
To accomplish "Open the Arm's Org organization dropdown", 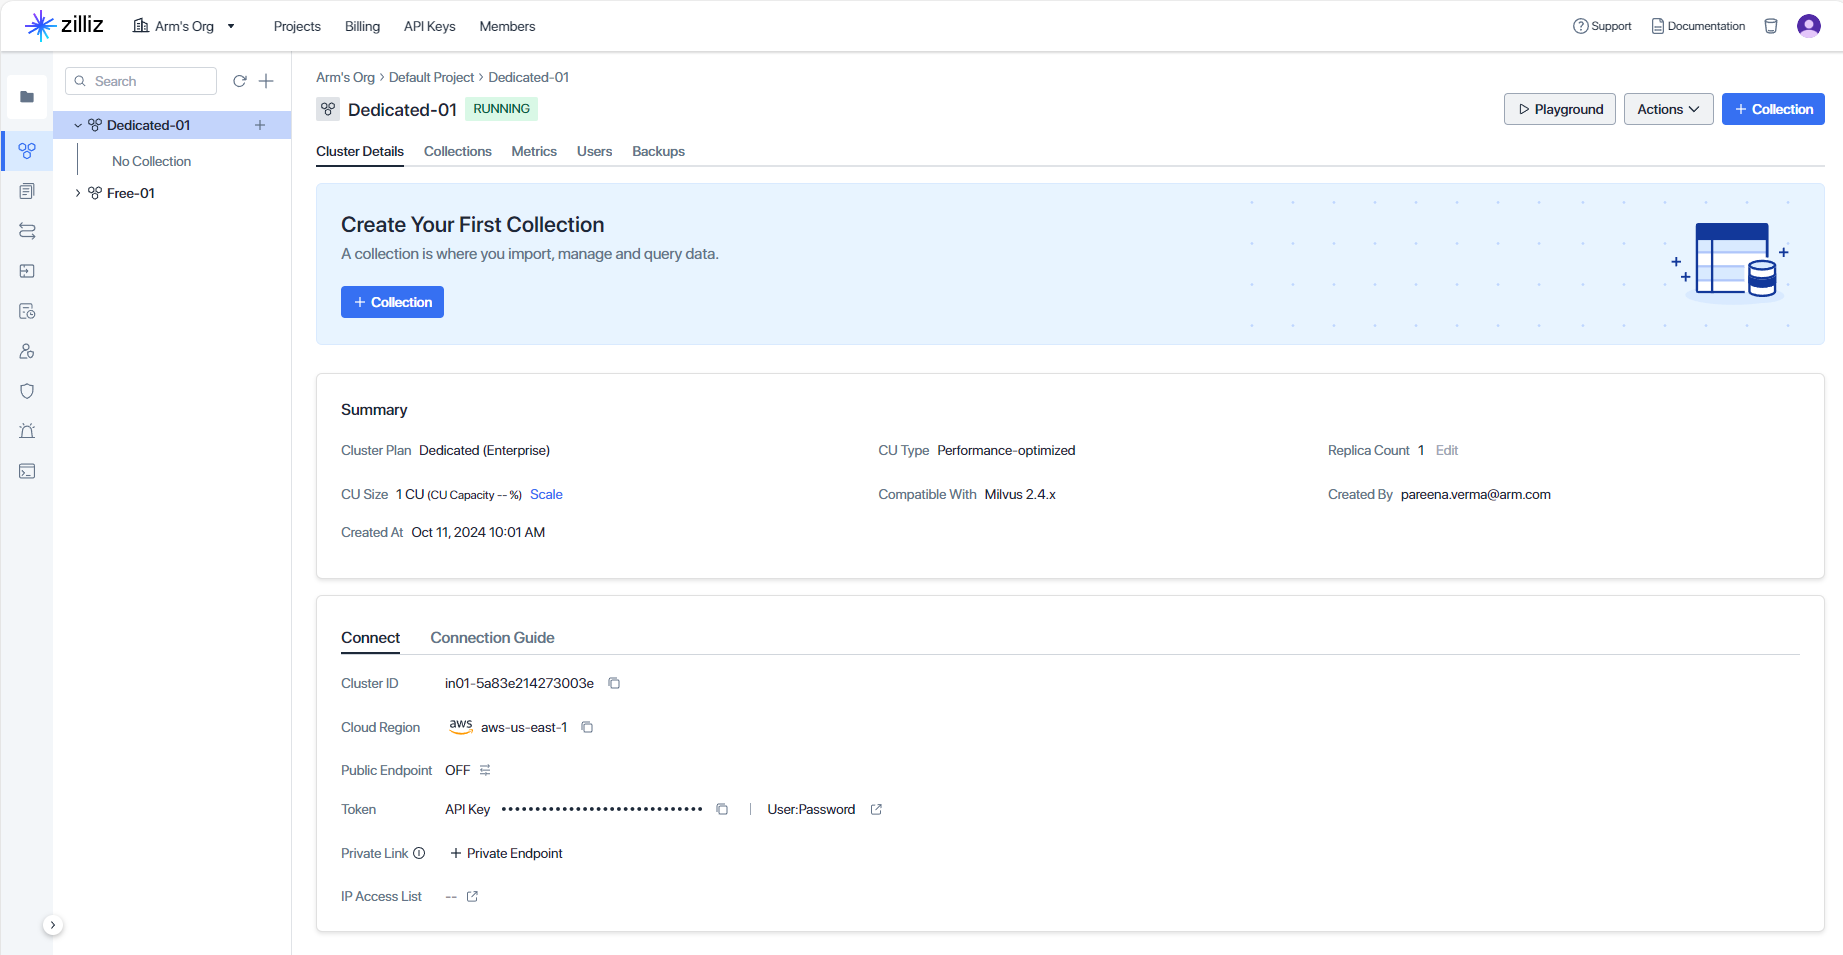I will pyautogui.click(x=184, y=26).
